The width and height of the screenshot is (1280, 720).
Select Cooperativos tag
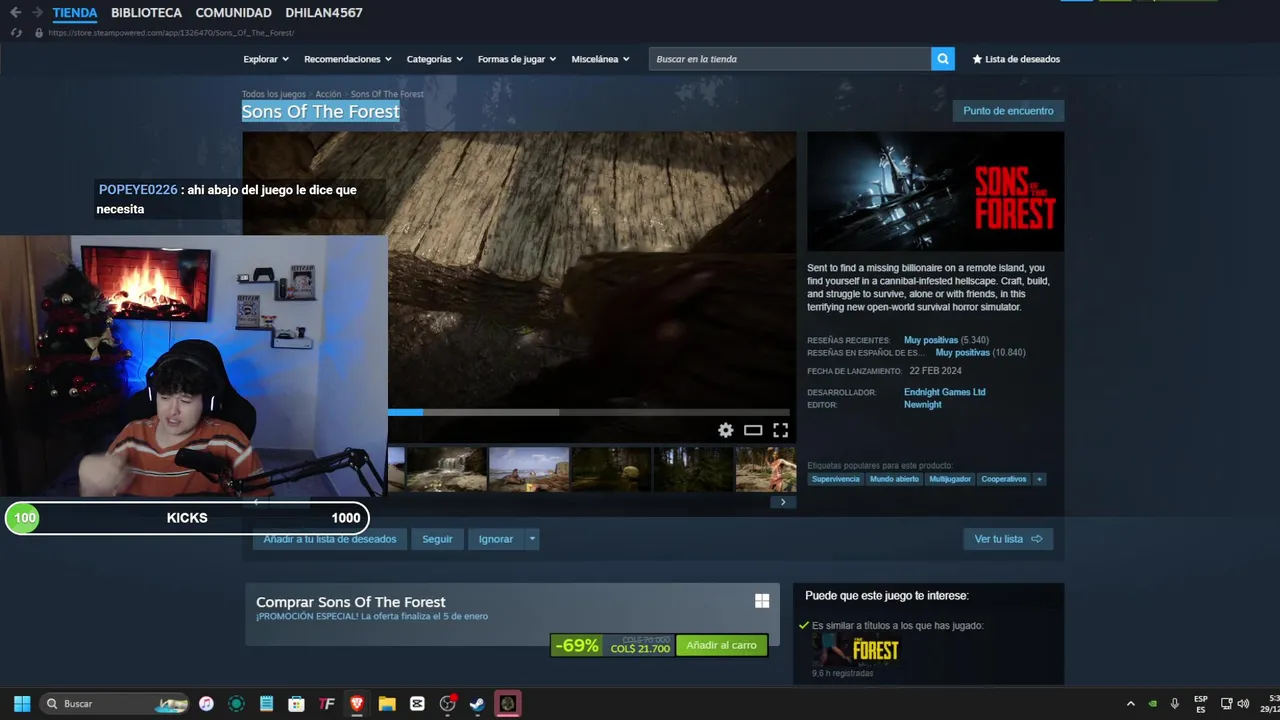click(x=1004, y=479)
